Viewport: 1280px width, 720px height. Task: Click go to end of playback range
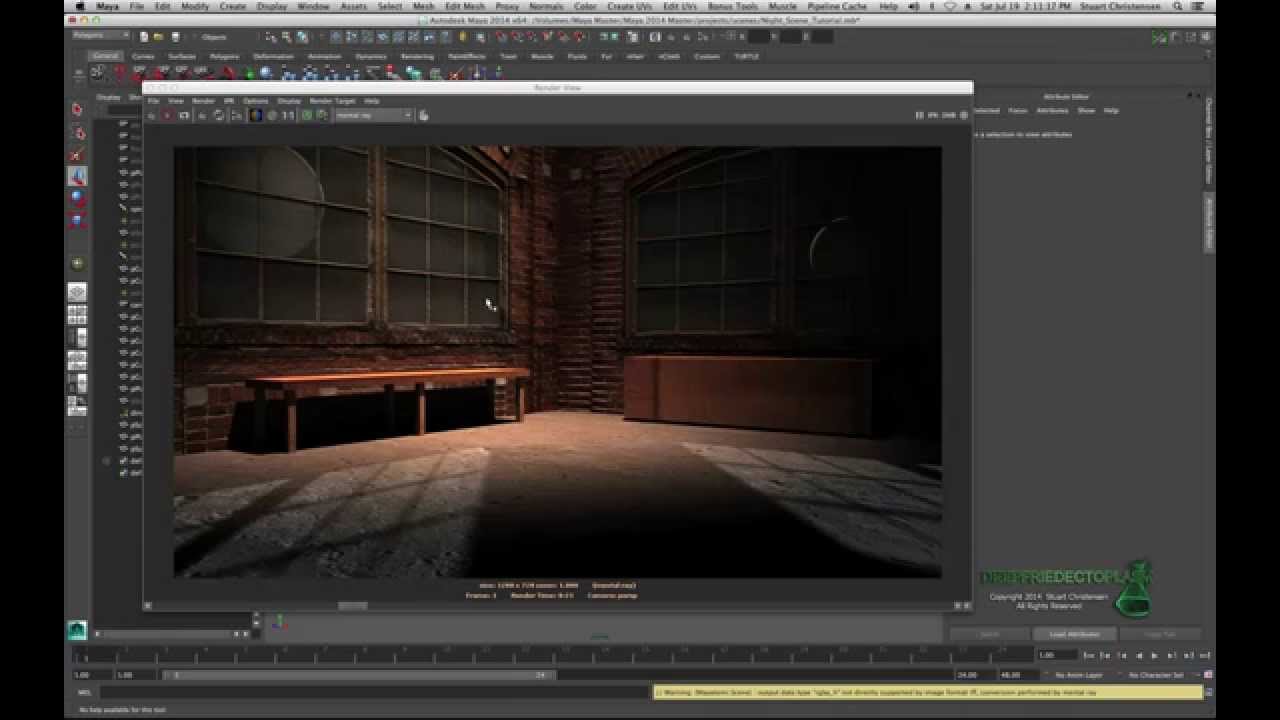(x=1205, y=655)
